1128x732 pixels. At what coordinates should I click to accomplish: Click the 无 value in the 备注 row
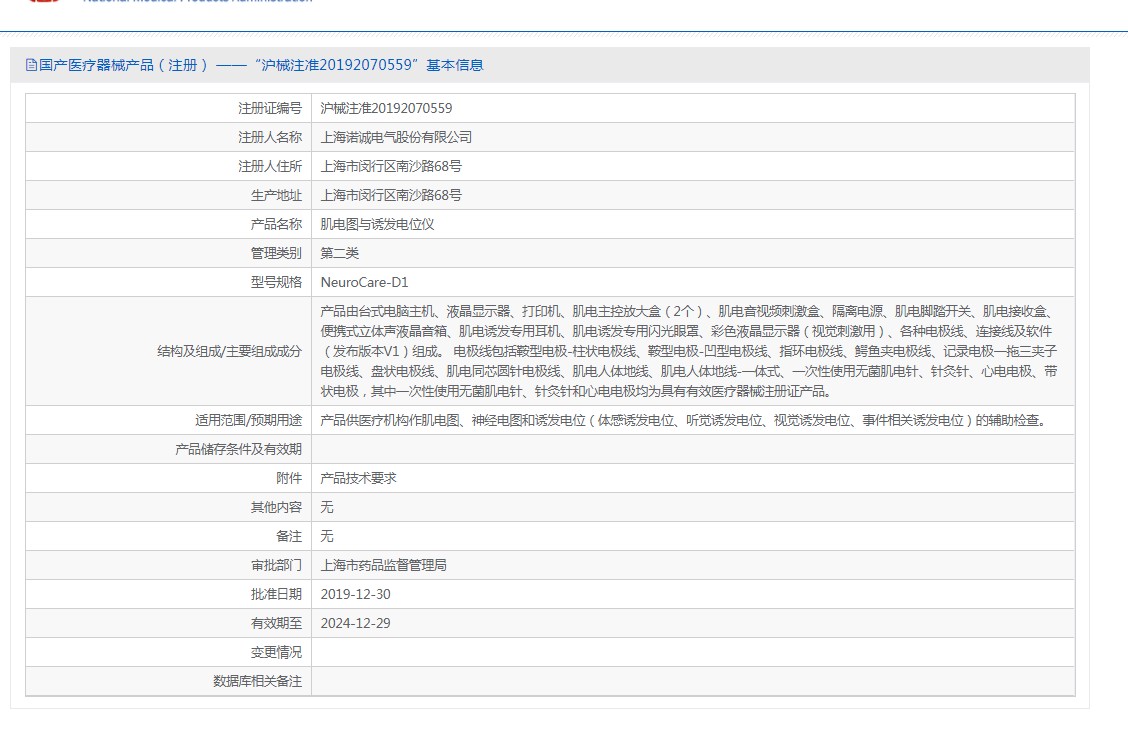point(327,536)
